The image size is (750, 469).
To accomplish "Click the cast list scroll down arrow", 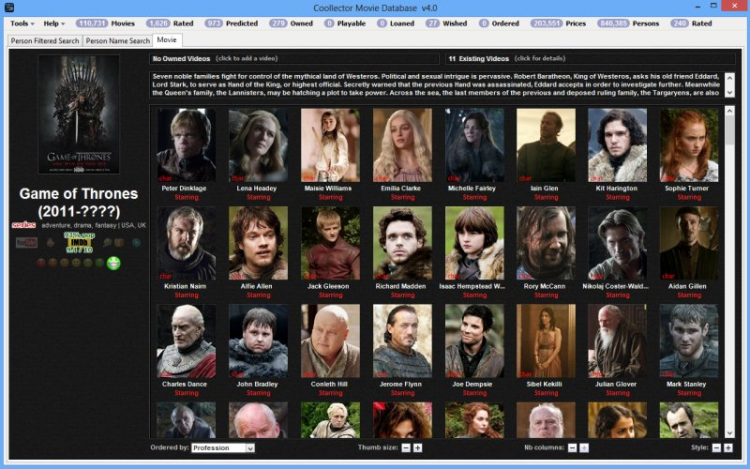I will tap(729, 433).
